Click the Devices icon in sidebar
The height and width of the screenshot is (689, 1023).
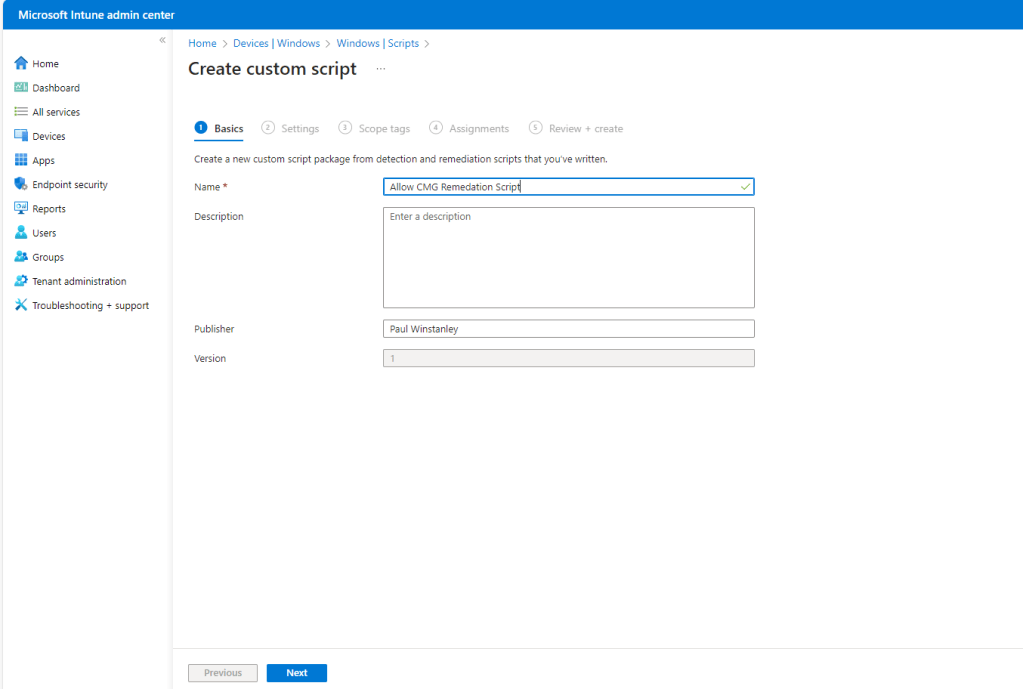(21, 136)
